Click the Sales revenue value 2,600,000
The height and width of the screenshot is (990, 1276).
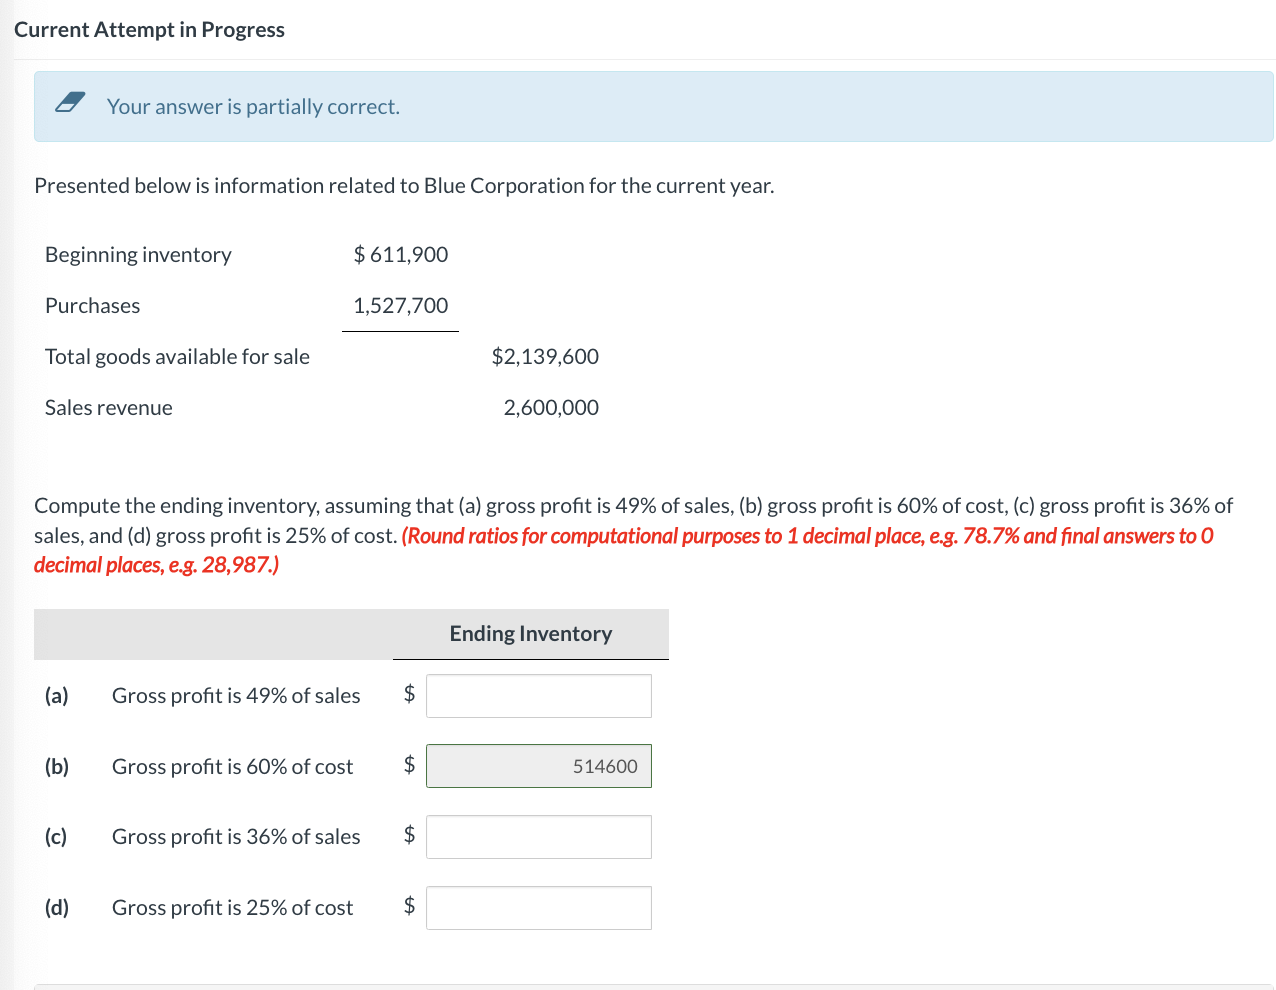point(551,408)
